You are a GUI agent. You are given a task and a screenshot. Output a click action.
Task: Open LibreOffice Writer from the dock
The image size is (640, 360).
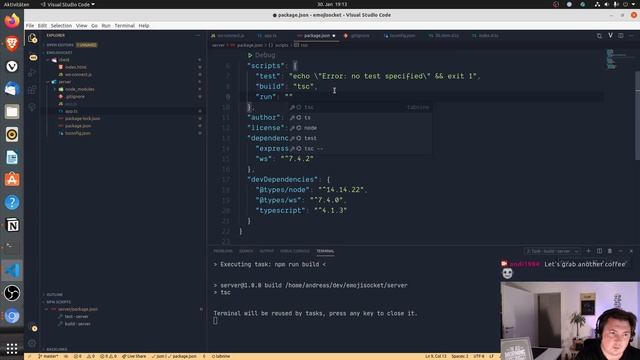[x=12, y=157]
